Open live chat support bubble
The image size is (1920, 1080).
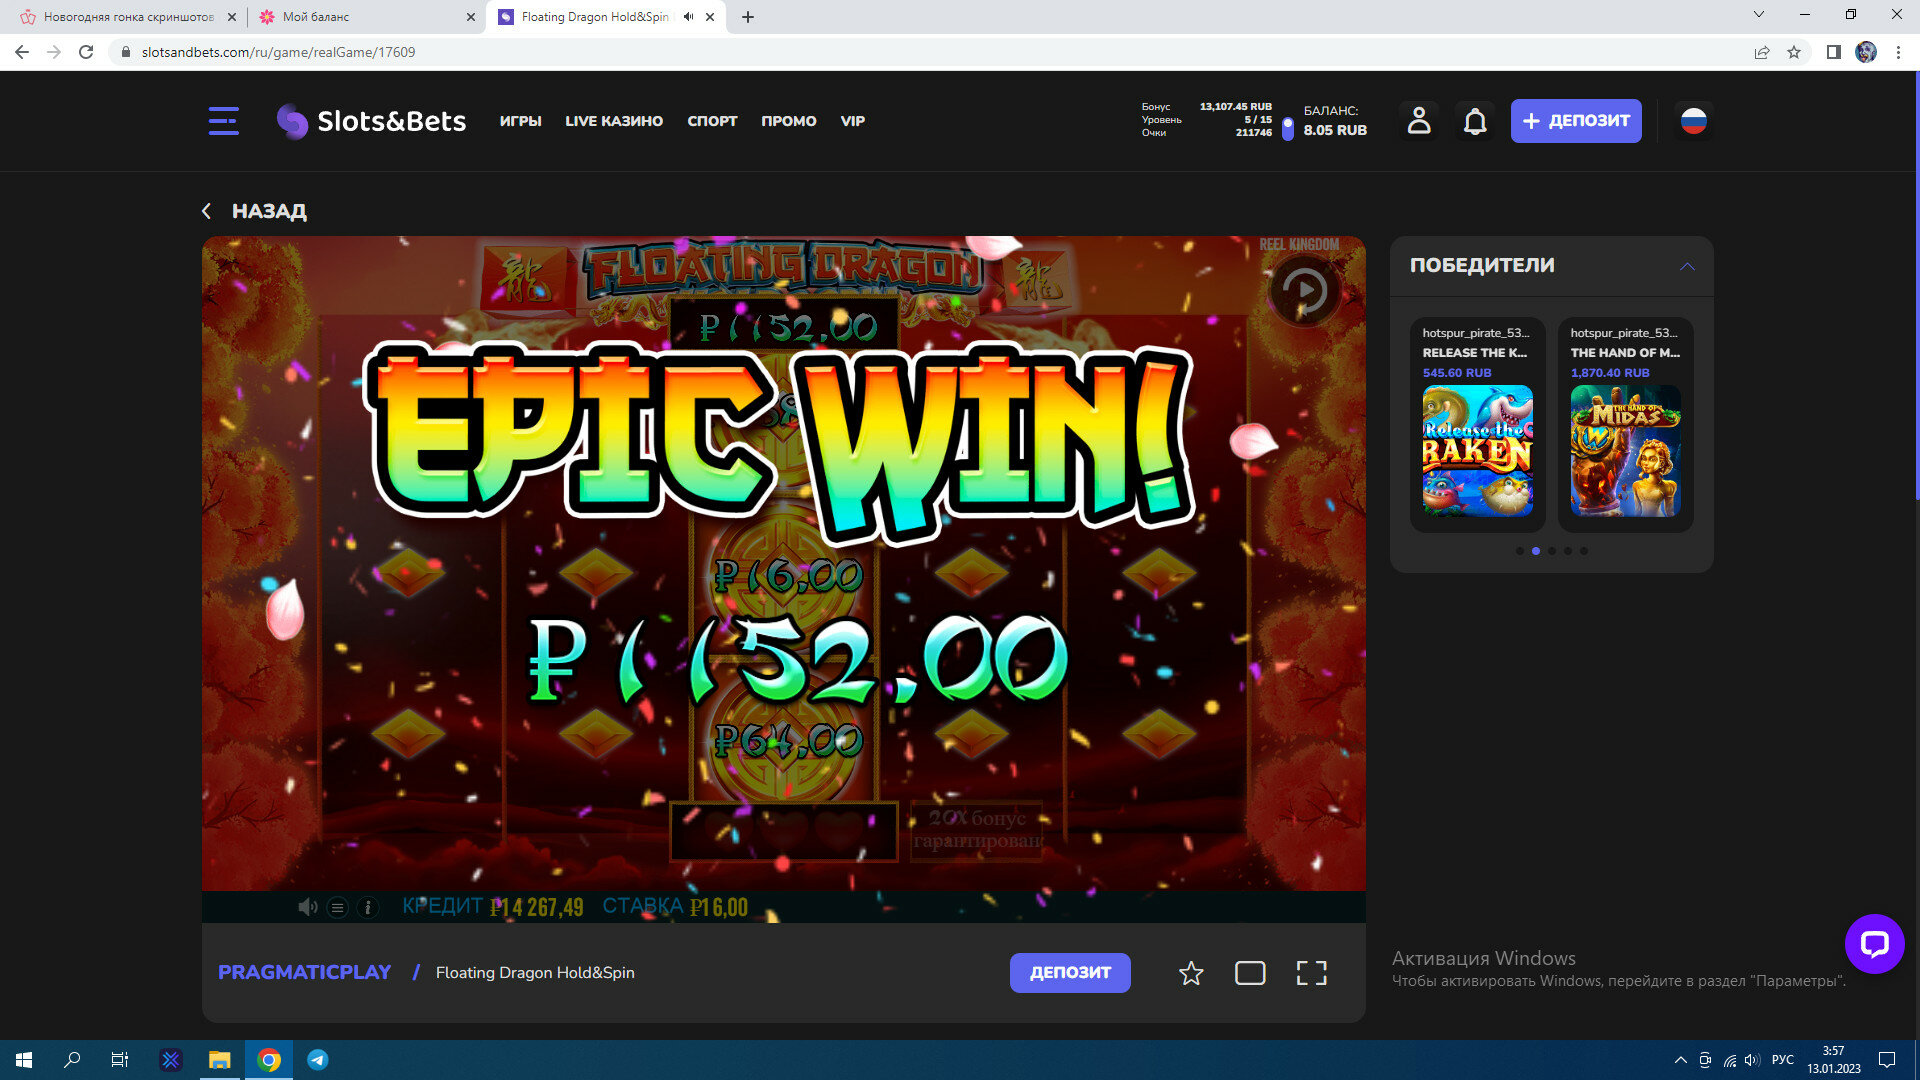pos(1874,943)
